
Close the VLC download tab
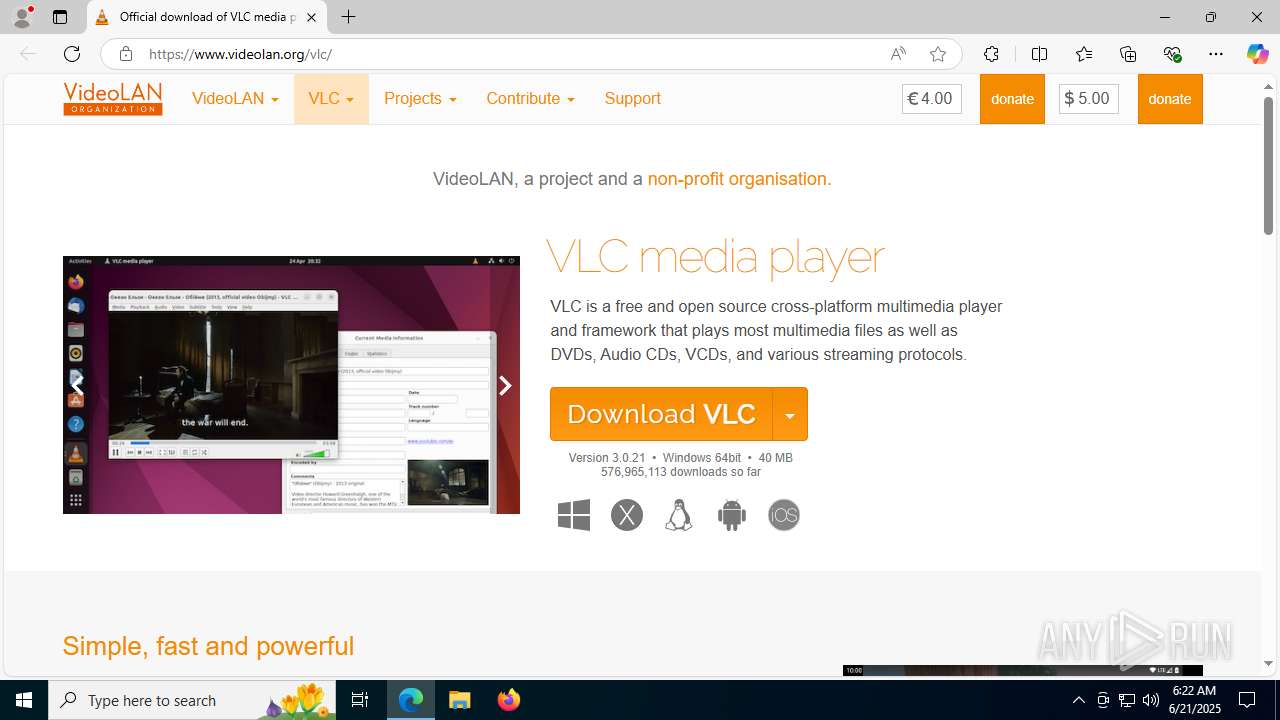311,17
